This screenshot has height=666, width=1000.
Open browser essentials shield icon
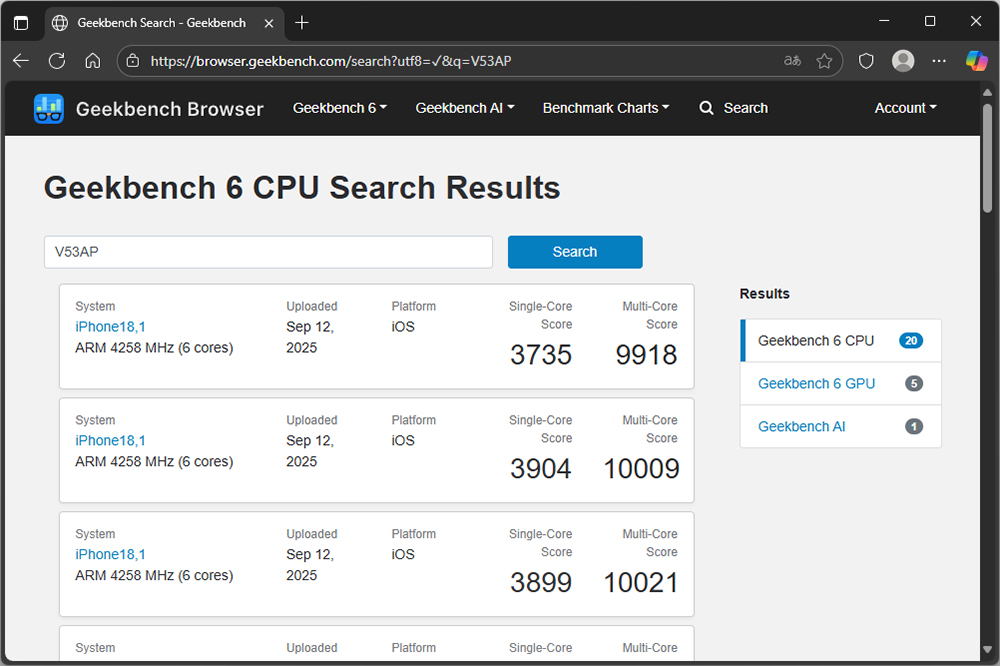pos(865,61)
